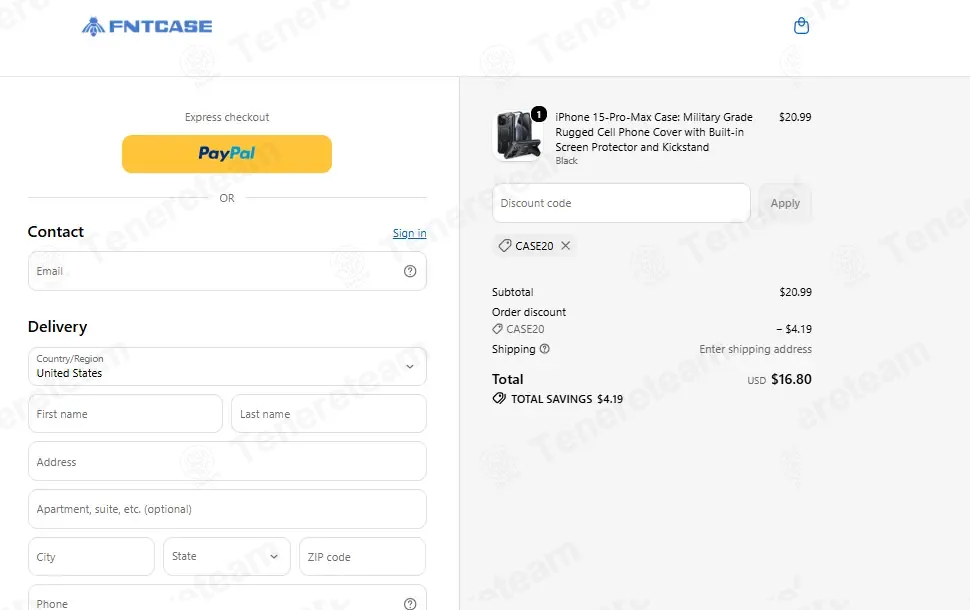Click the 'Enter shipping address' text
This screenshot has width=970, height=610.
click(x=755, y=349)
